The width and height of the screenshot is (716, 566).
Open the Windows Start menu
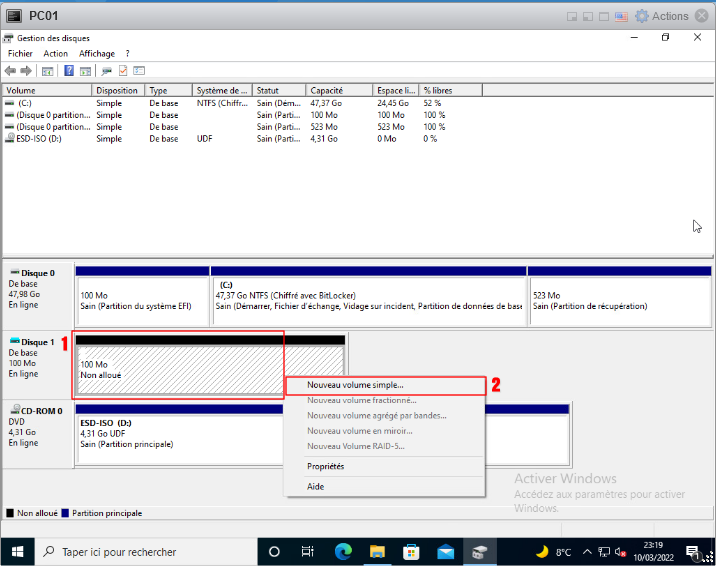click(x=17, y=551)
